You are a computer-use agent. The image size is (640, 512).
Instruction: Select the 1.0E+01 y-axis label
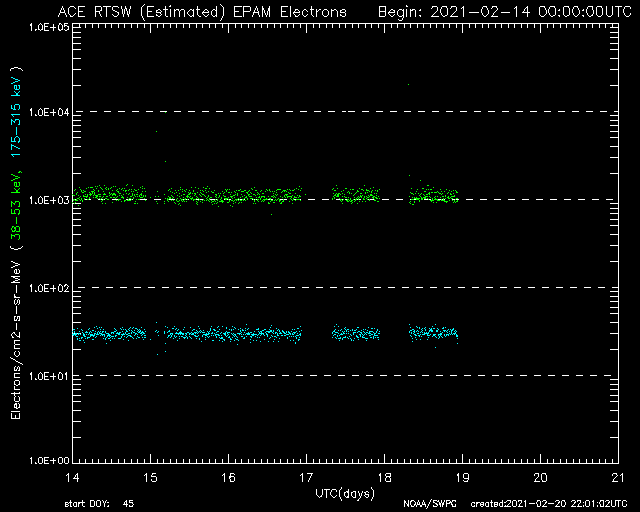[x=49, y=376]
